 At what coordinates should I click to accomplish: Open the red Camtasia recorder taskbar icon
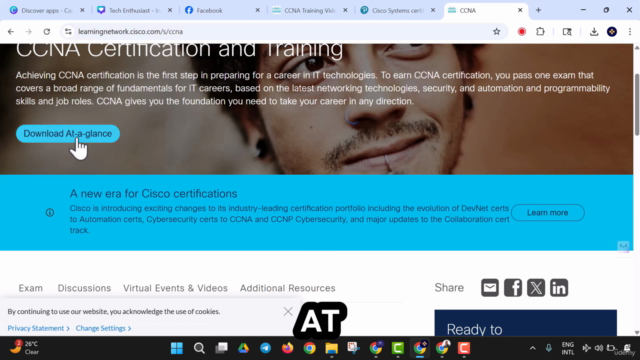464,348
